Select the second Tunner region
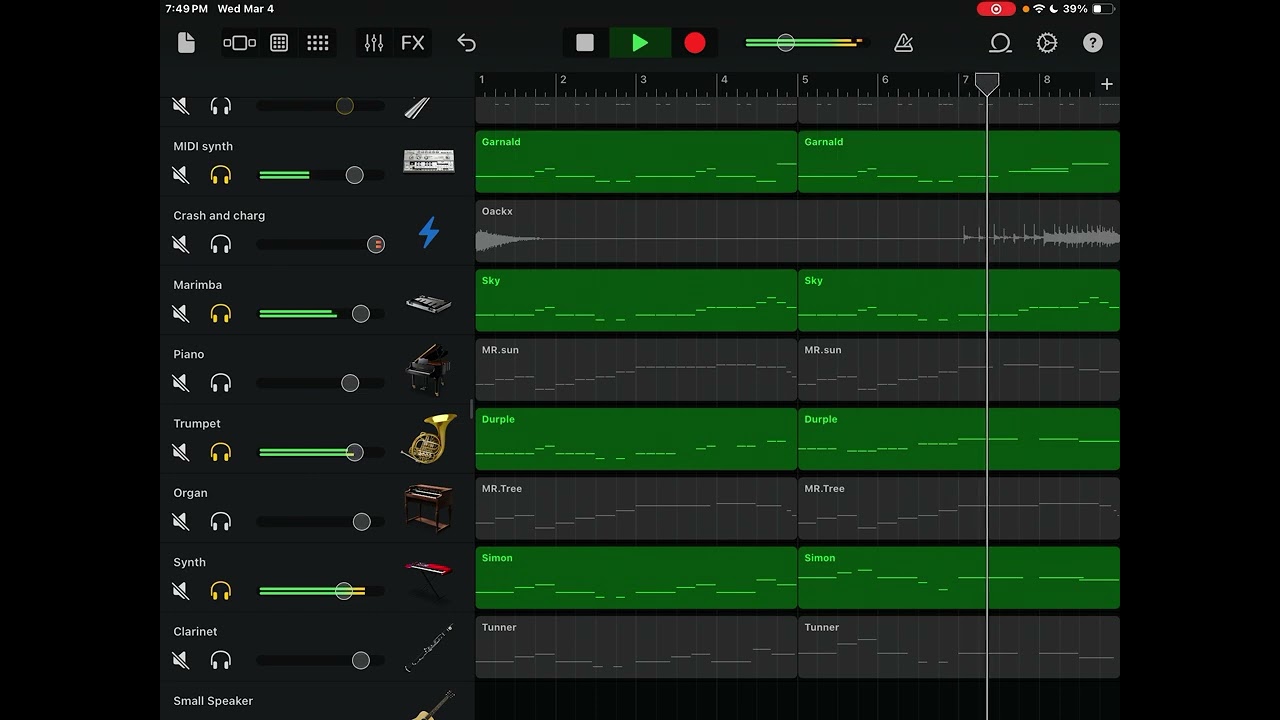Image resolution: width=1280 pixels, height=720 pixels. coord(959,647)
